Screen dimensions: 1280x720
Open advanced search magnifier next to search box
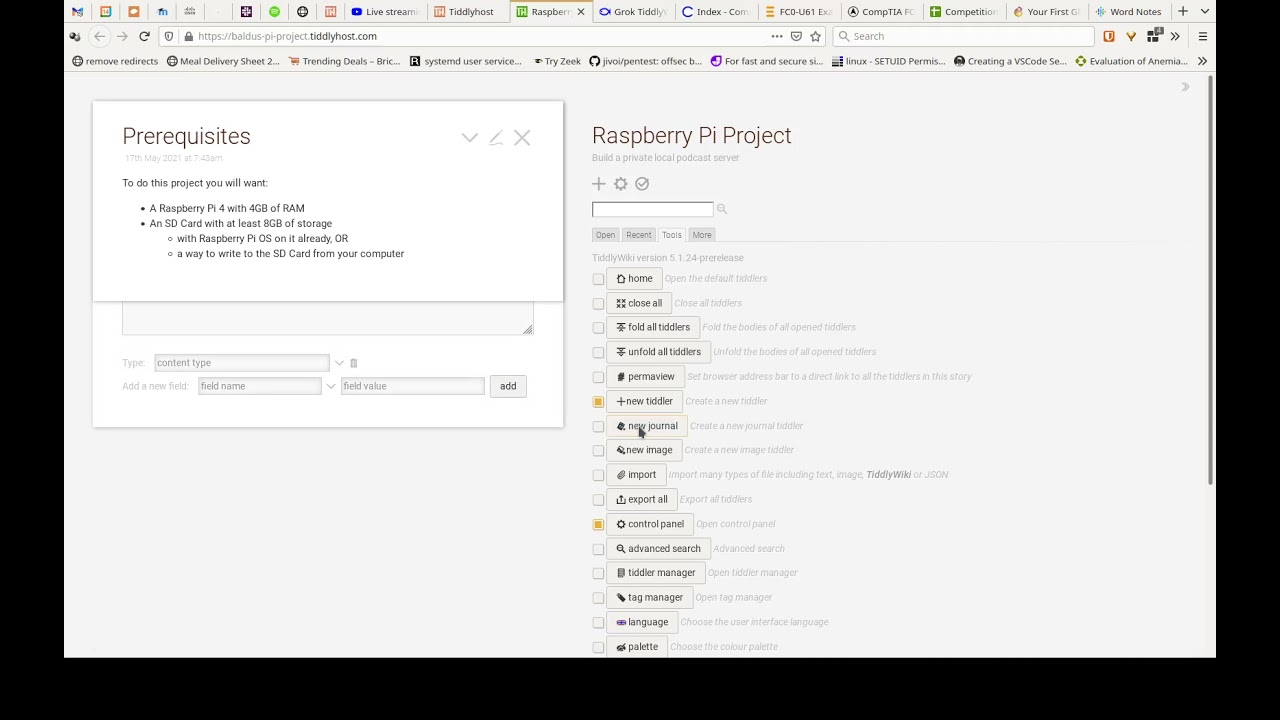click(721, 209)
